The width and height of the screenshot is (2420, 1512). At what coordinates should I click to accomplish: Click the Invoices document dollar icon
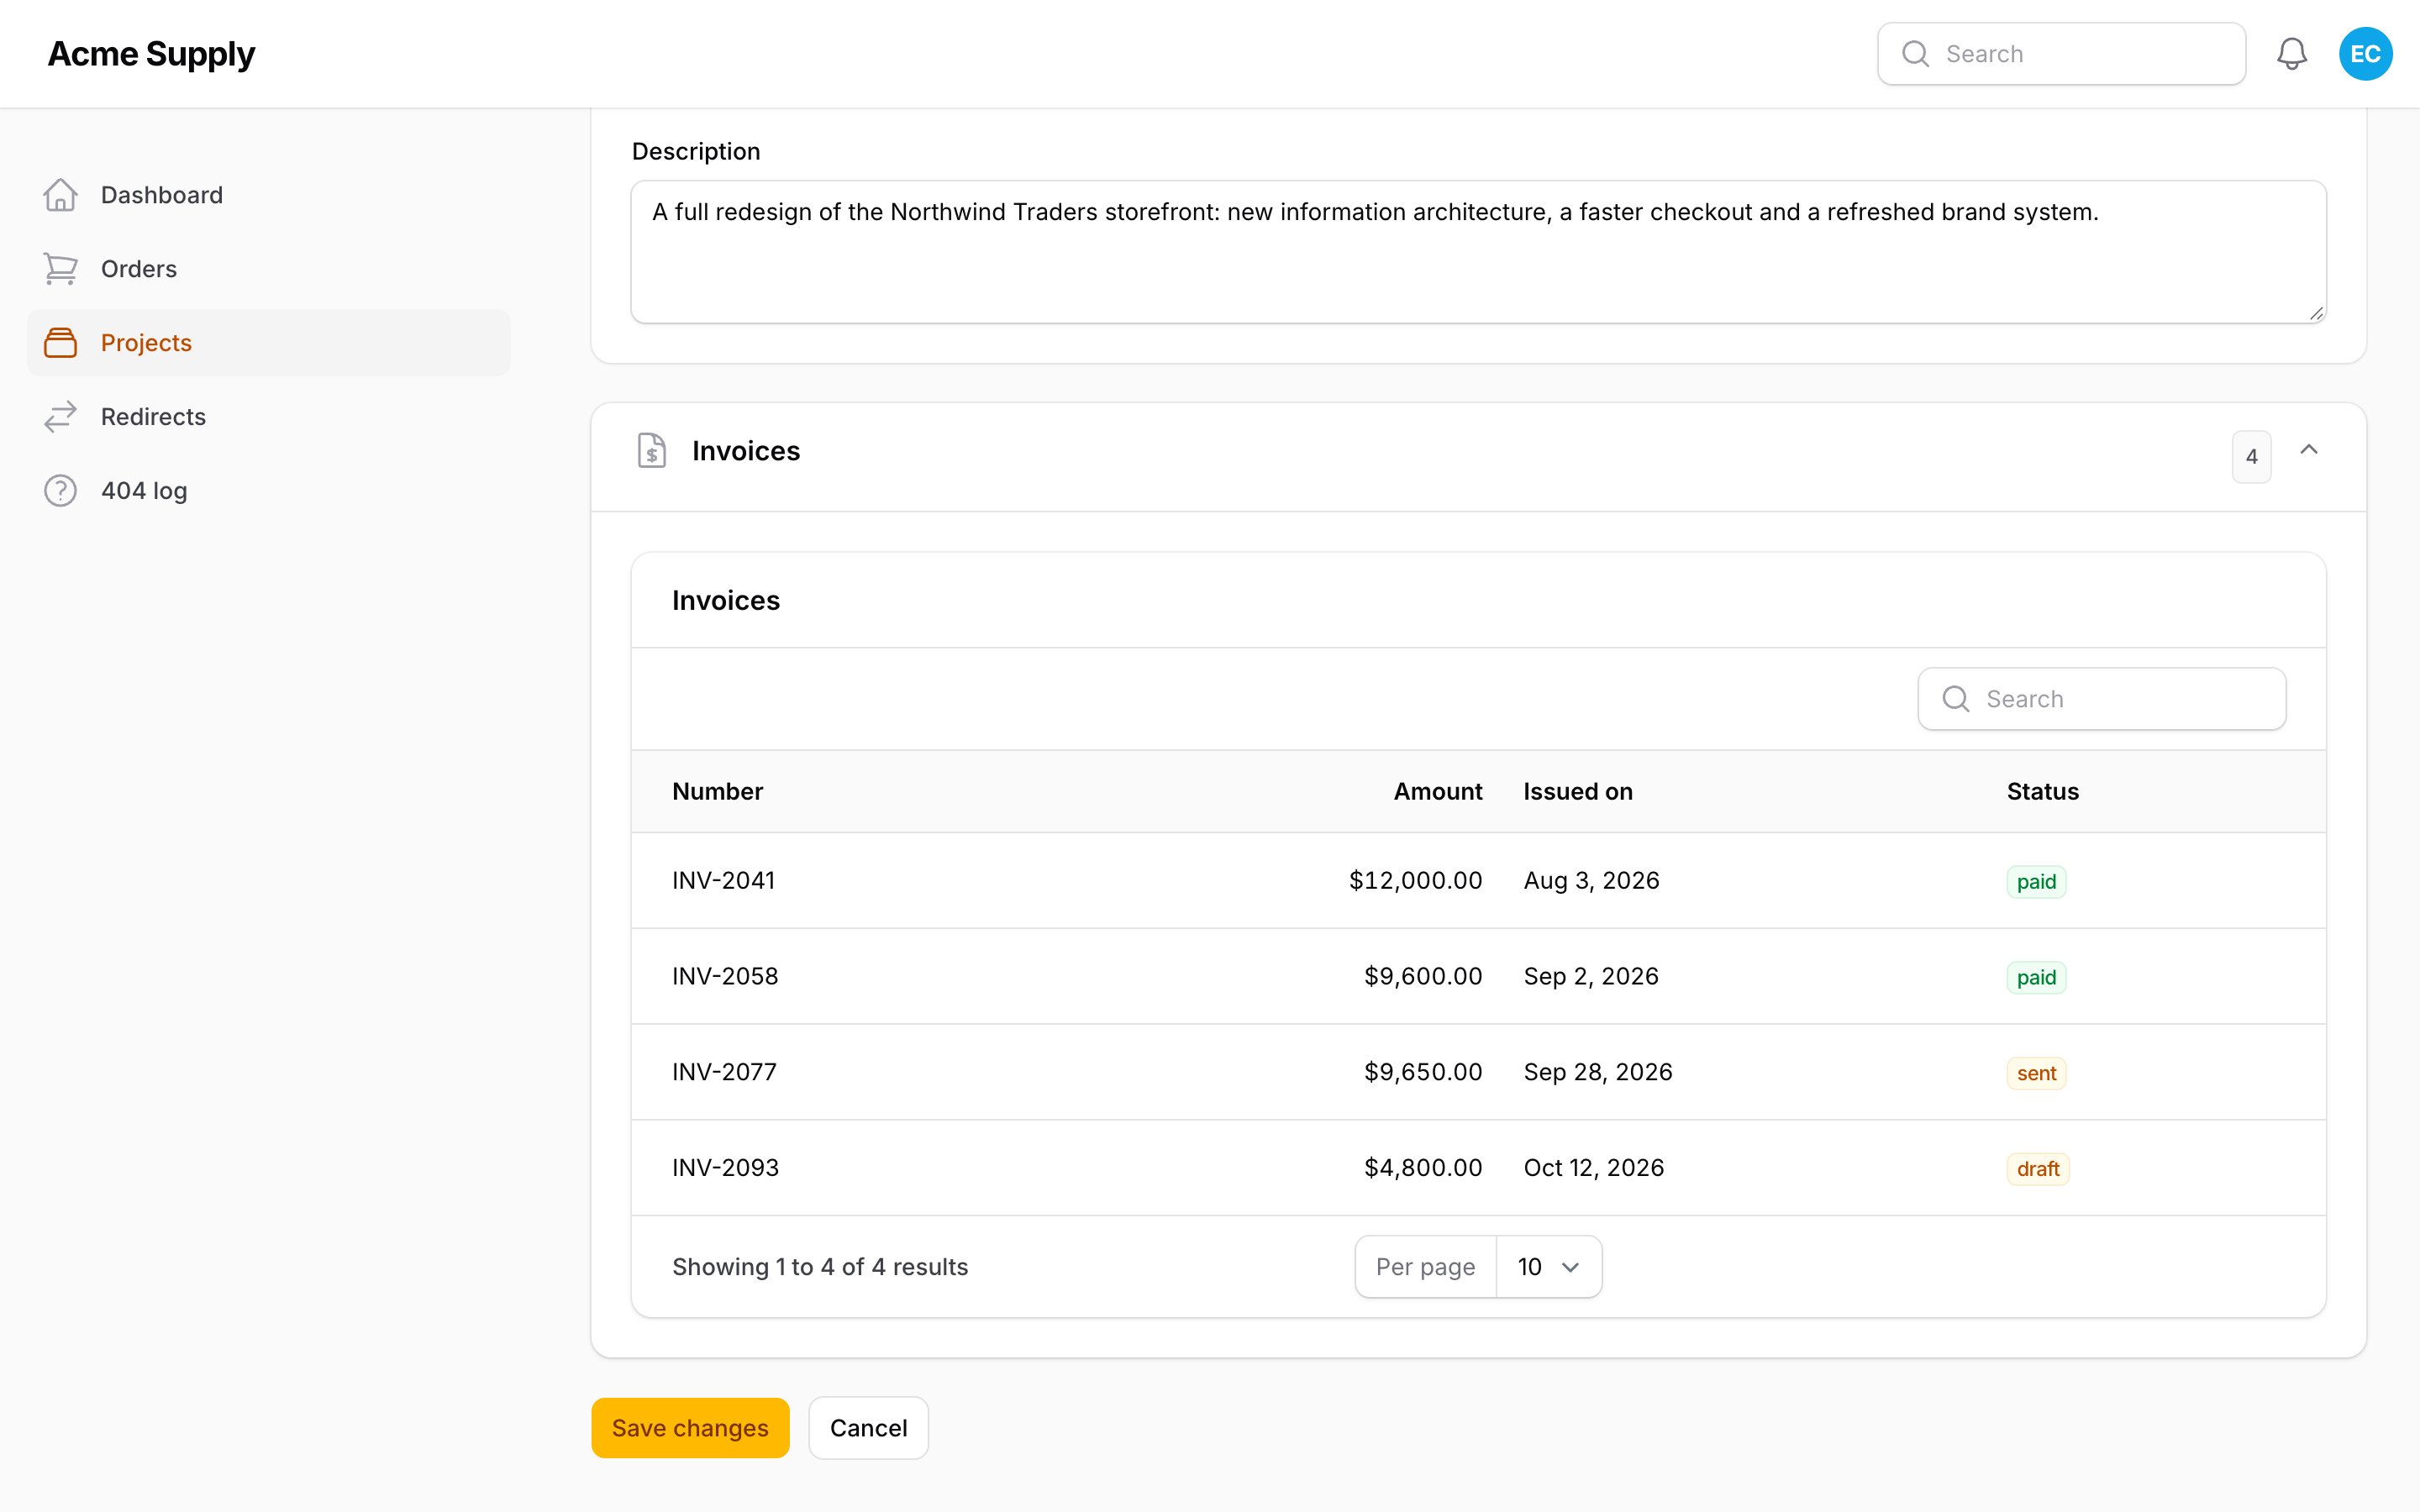[x=652, y=451]
